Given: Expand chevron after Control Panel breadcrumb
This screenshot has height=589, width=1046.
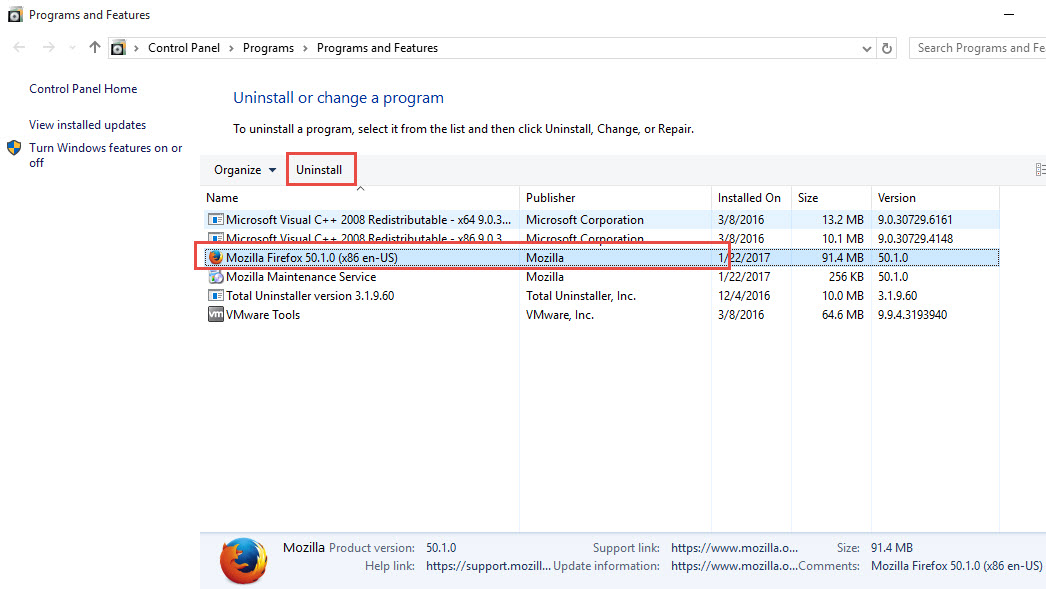Looking at the screenshot, I should click(231, 48).
